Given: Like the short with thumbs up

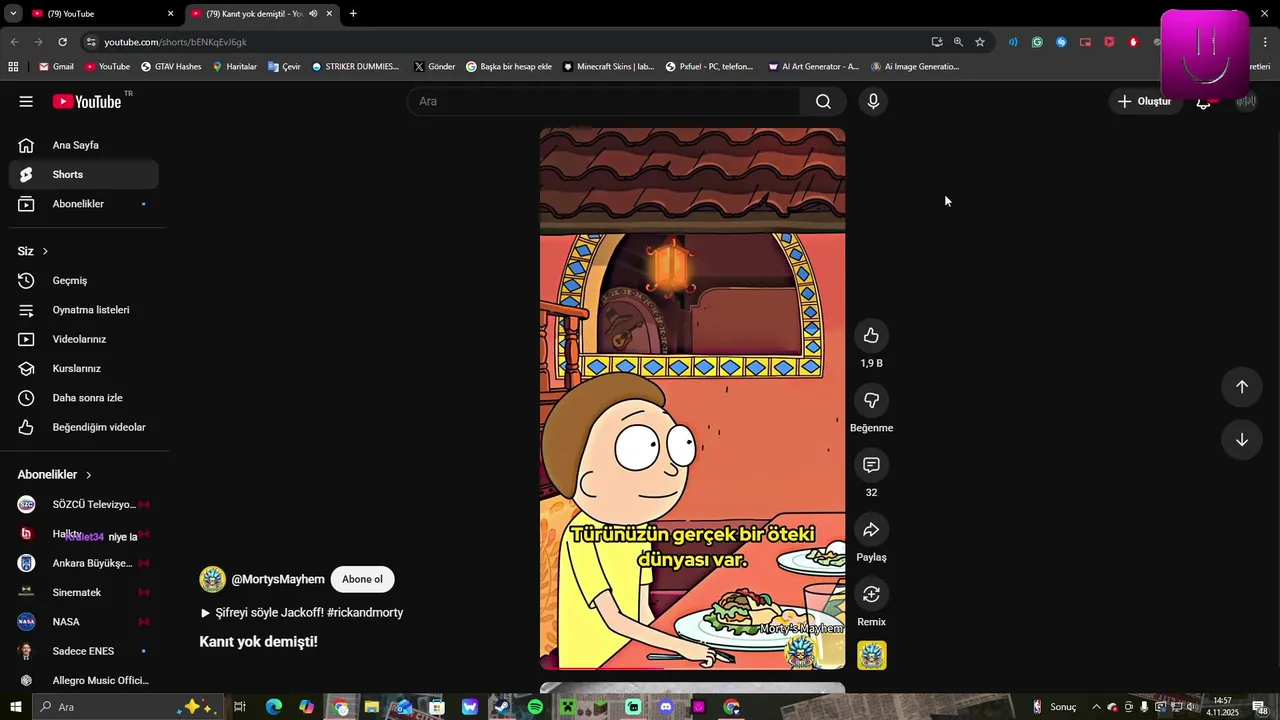Looking at the screenshot, I should coord(871,335).
